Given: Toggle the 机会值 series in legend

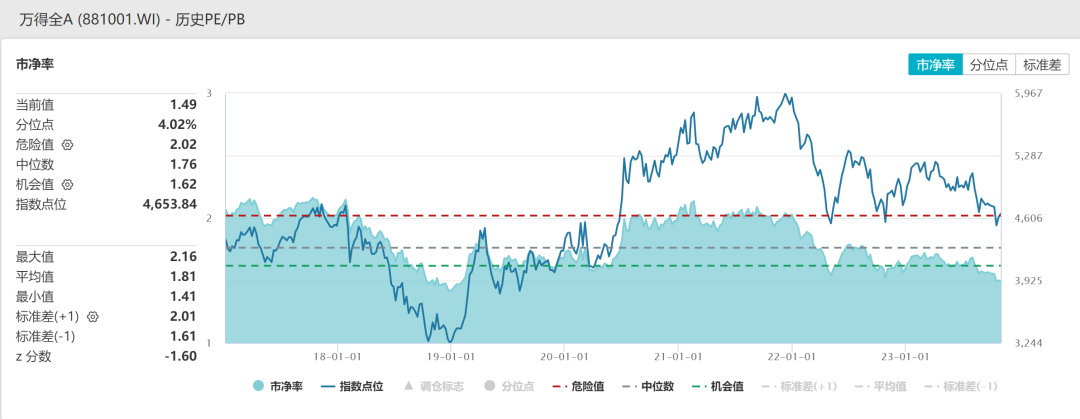Looking at the screenshot, I should tap(725, 386).
